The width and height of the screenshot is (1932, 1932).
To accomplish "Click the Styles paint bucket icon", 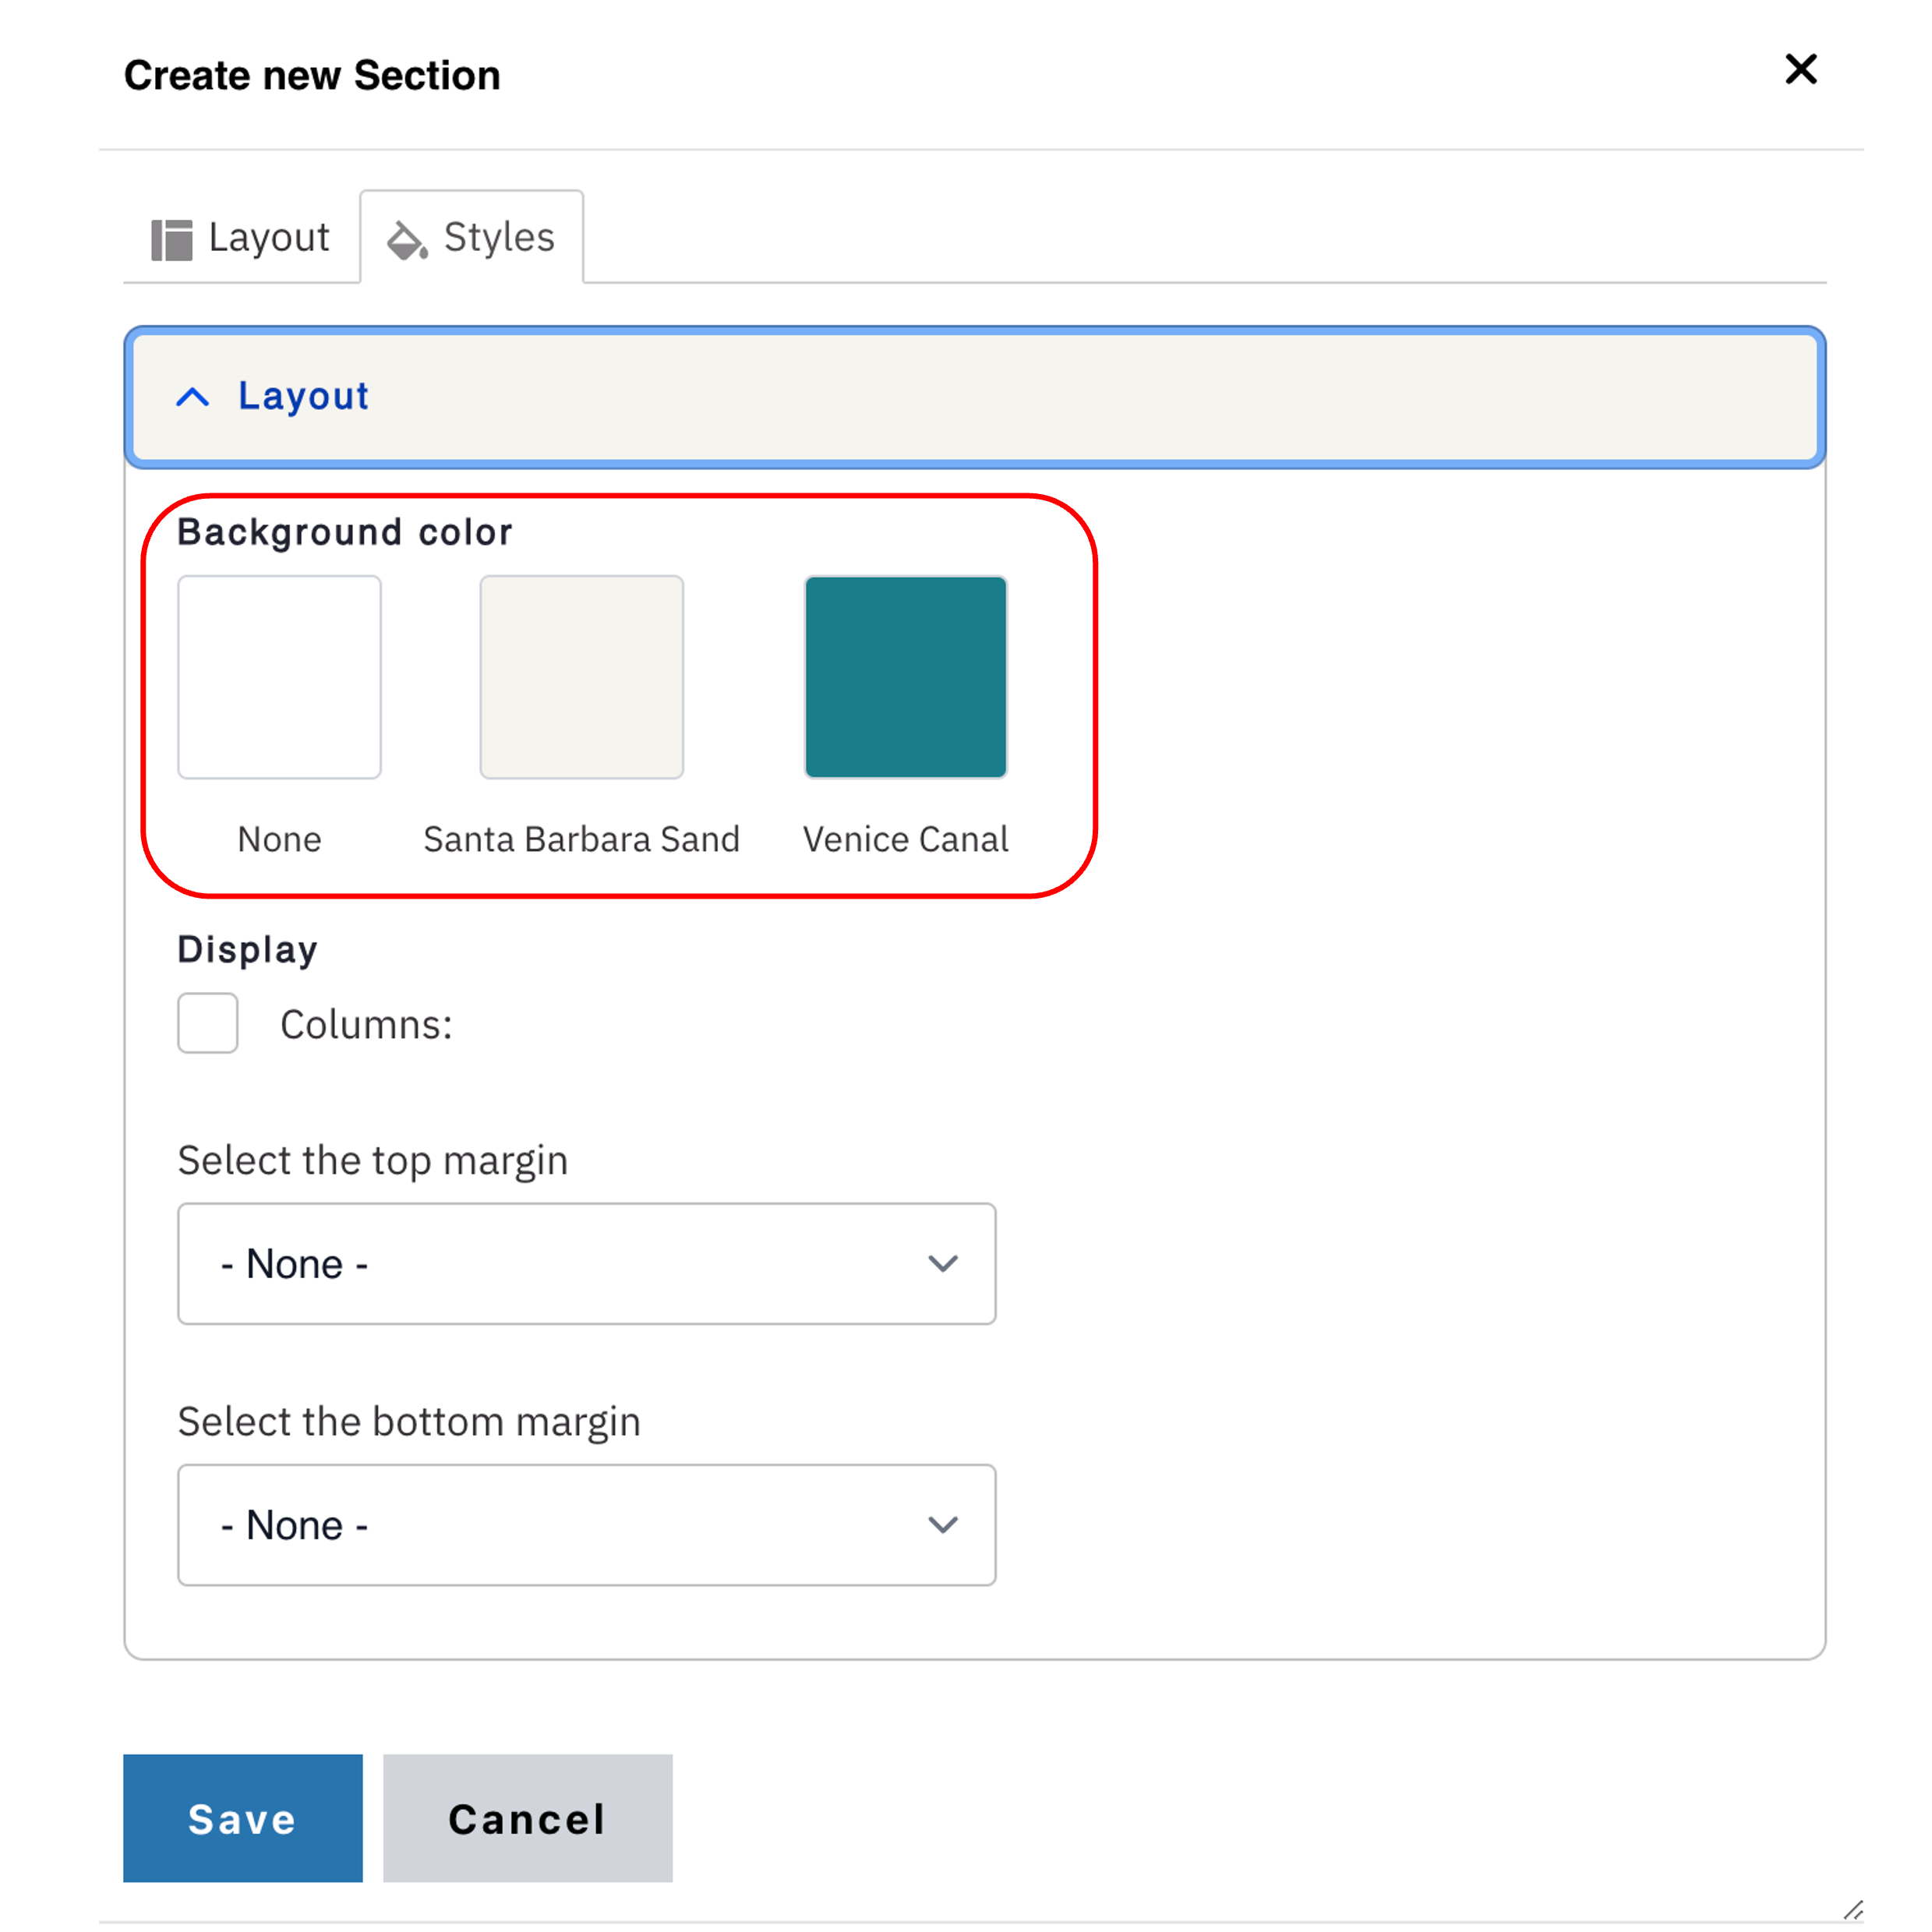I will (x=407, y=240).
